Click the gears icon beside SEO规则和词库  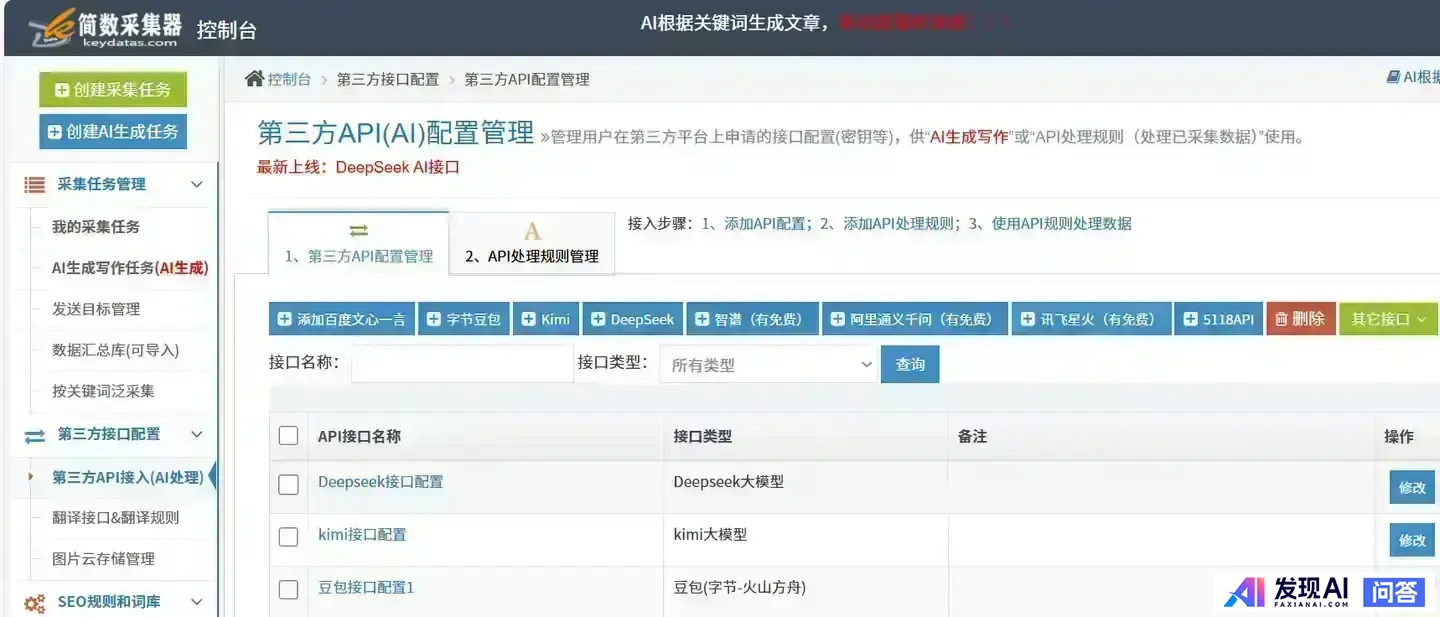click(x=35, y=603)
